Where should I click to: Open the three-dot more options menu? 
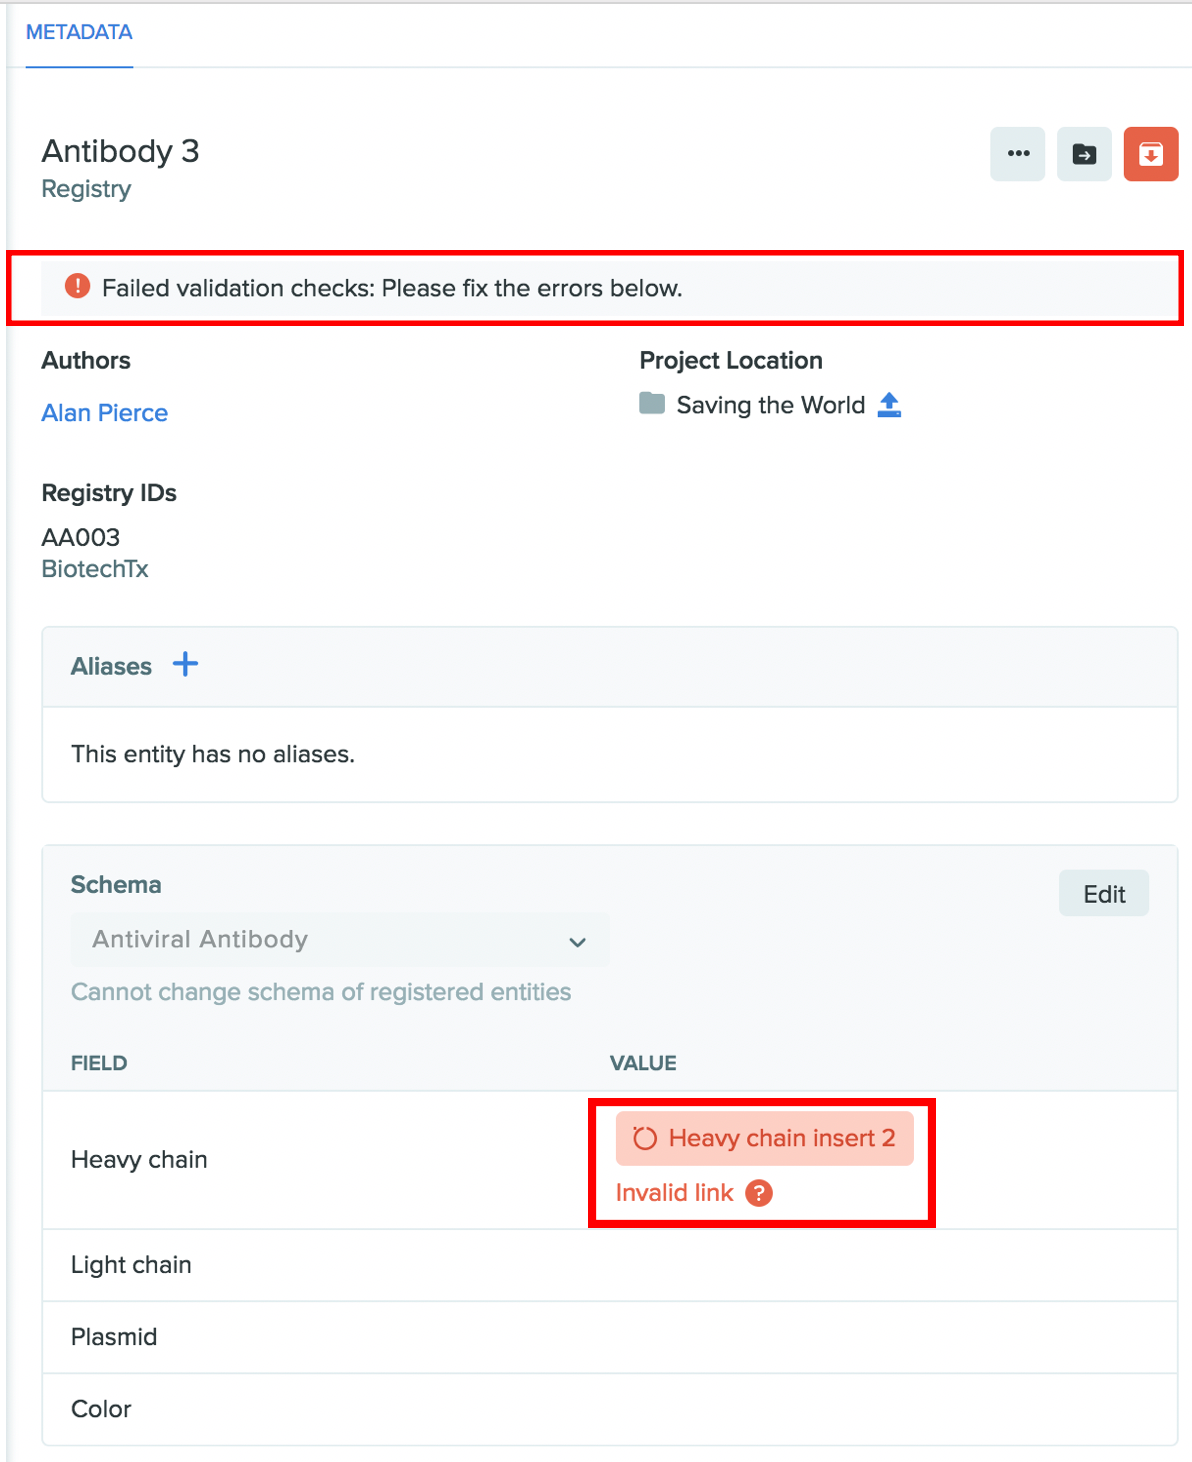(1017, 154)
